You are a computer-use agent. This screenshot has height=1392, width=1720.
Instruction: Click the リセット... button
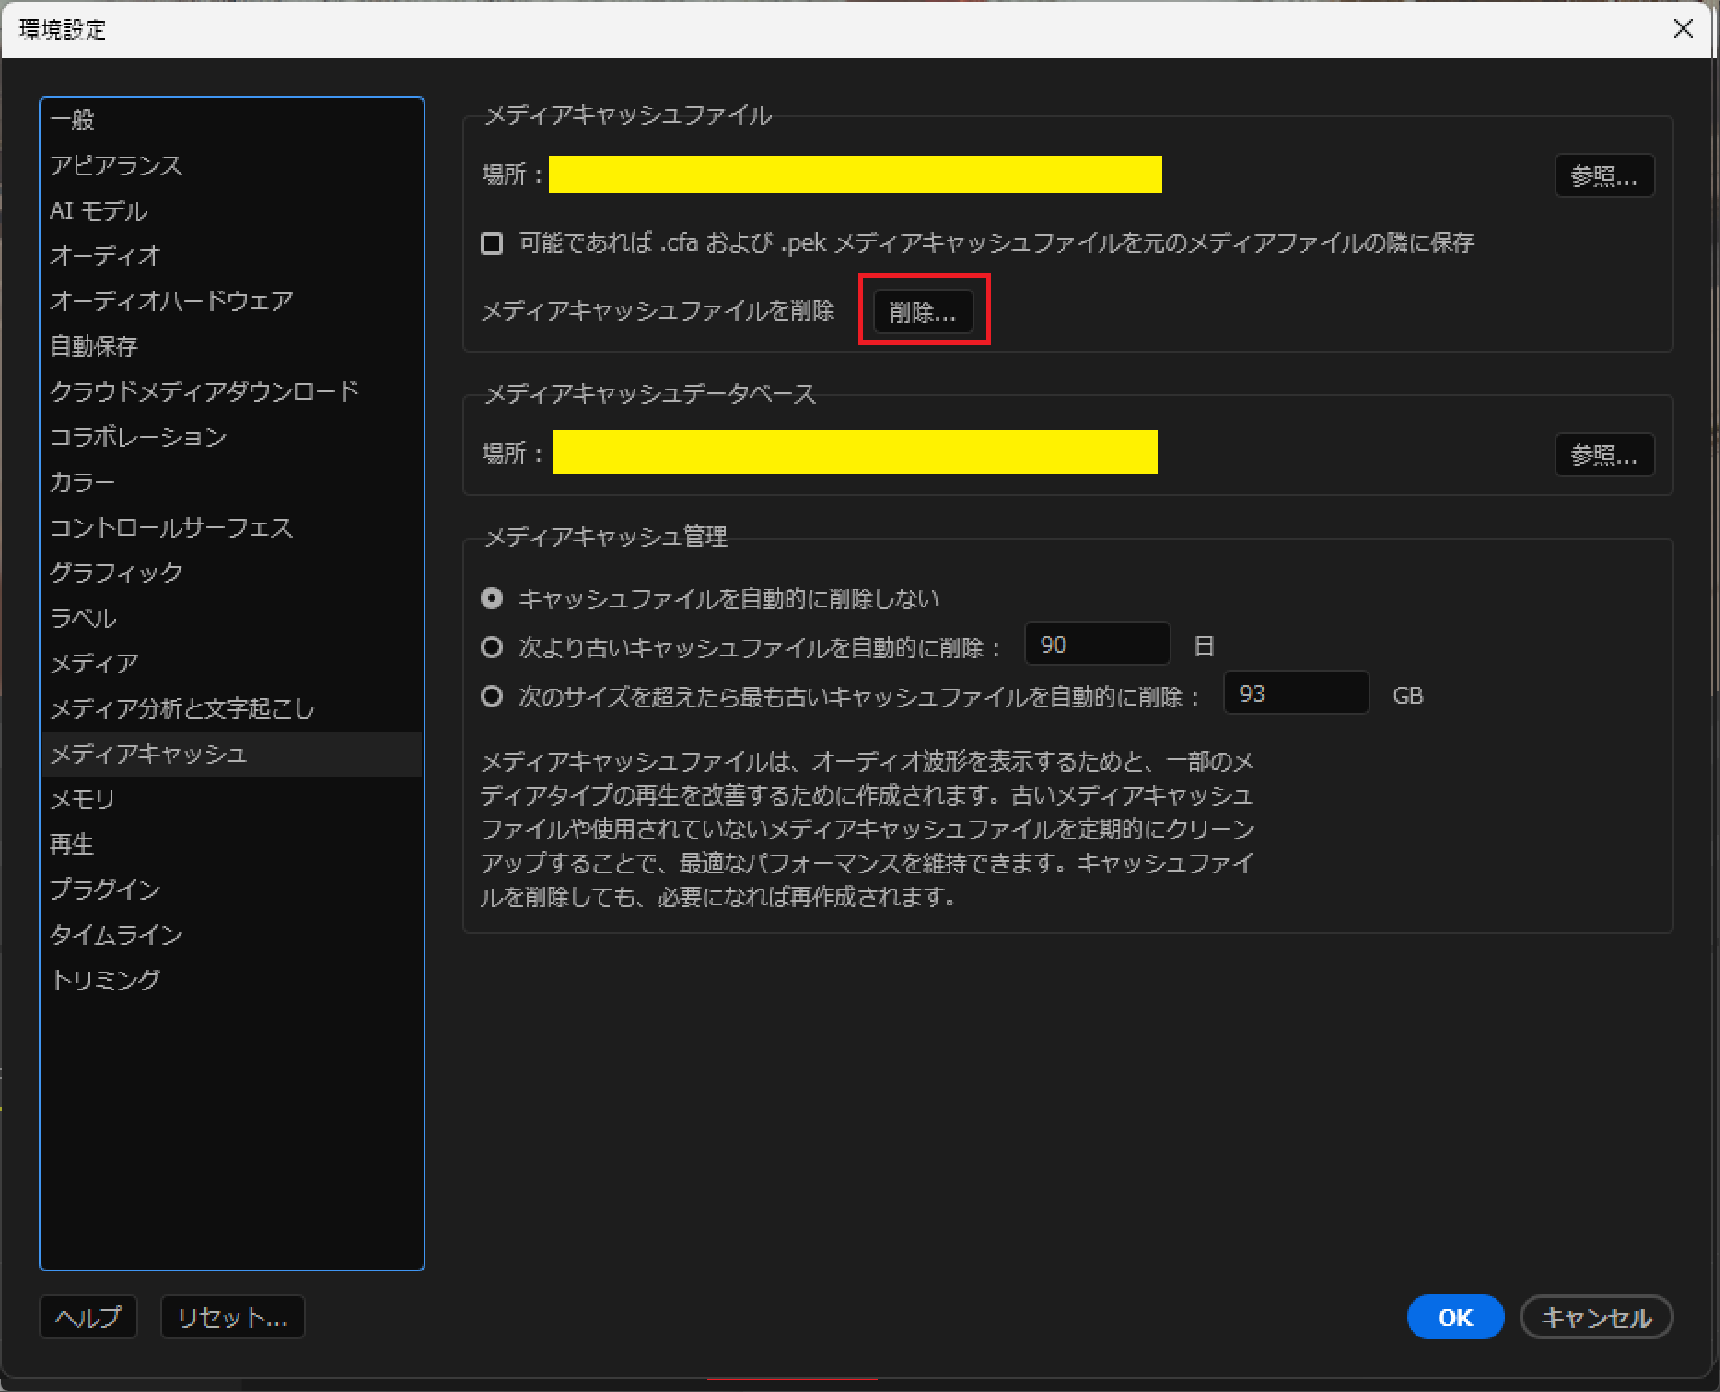pos(232,1316)
